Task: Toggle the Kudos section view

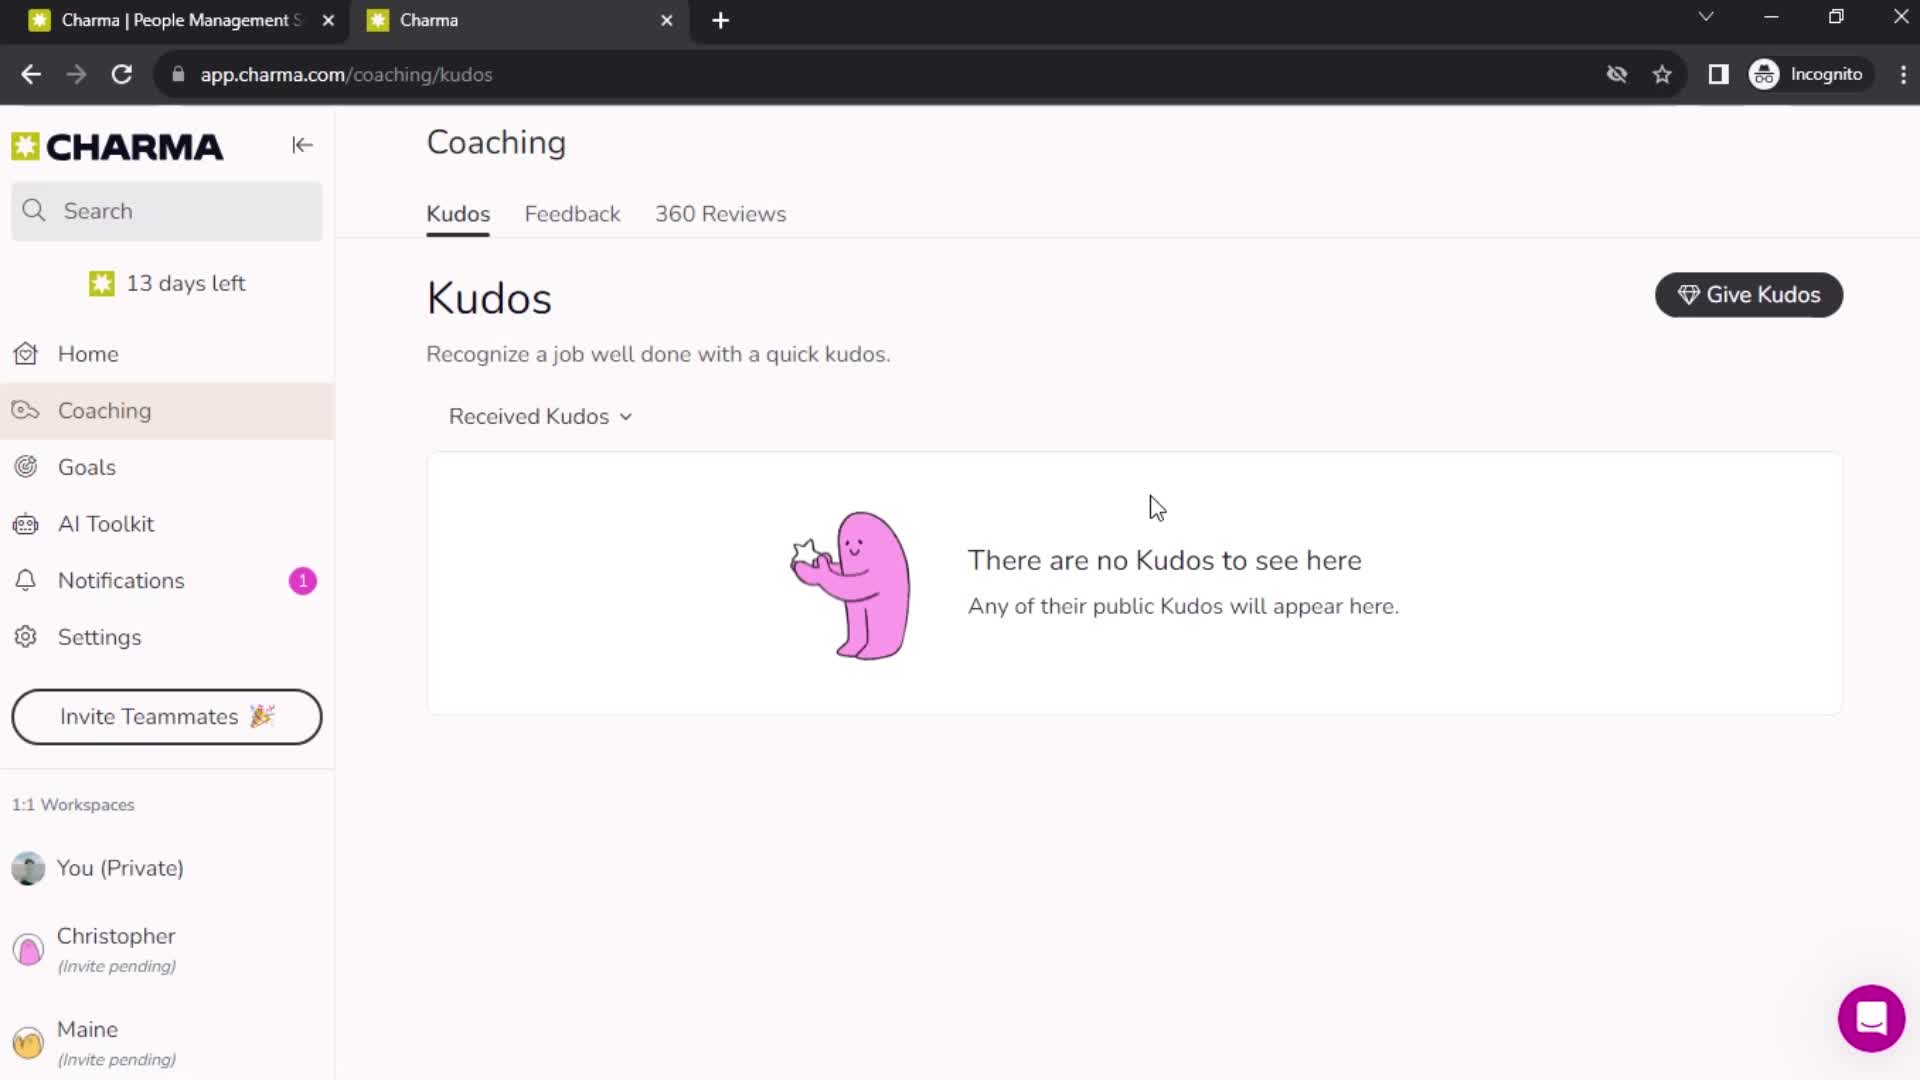Action: 539,417
